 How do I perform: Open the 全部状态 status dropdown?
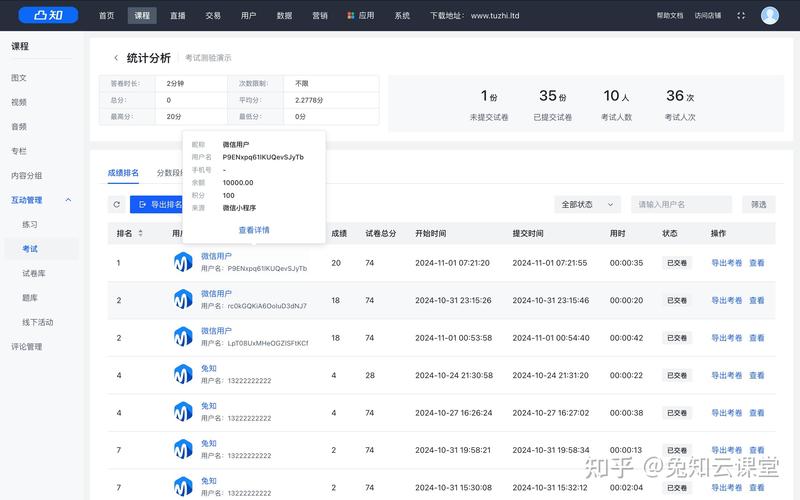pos(587,204)
